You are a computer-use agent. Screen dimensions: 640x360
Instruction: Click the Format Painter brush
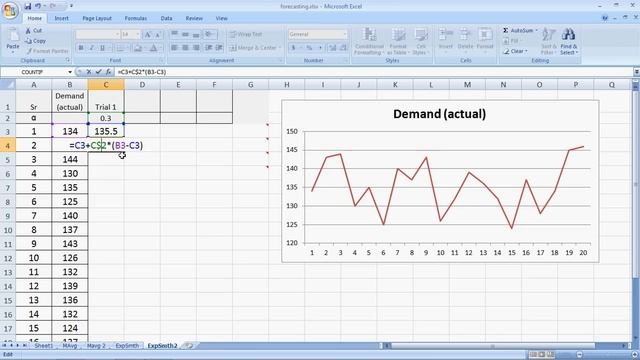[x=47, y=51]
